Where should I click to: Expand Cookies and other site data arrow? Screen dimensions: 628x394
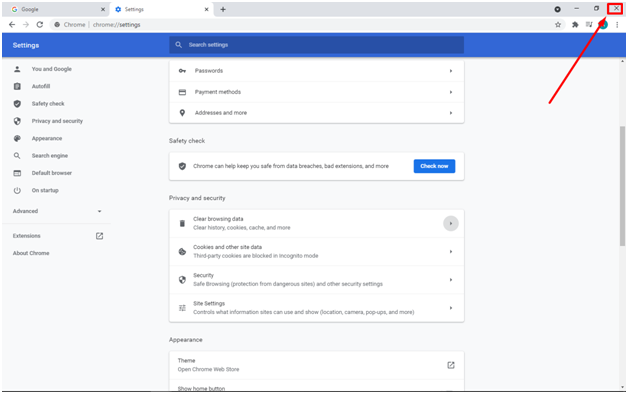(451, 251)
